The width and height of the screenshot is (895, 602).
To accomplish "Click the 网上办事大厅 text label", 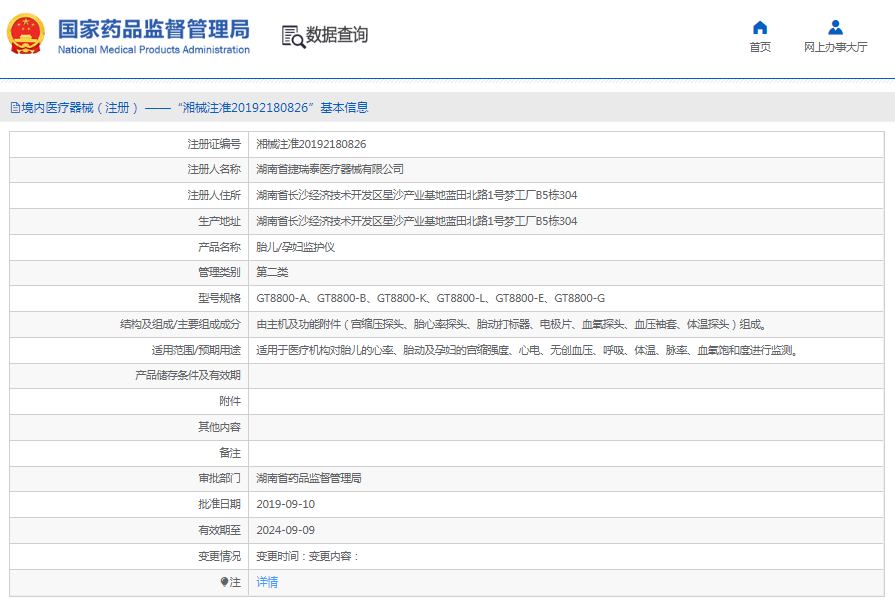I will click(836, 47).
